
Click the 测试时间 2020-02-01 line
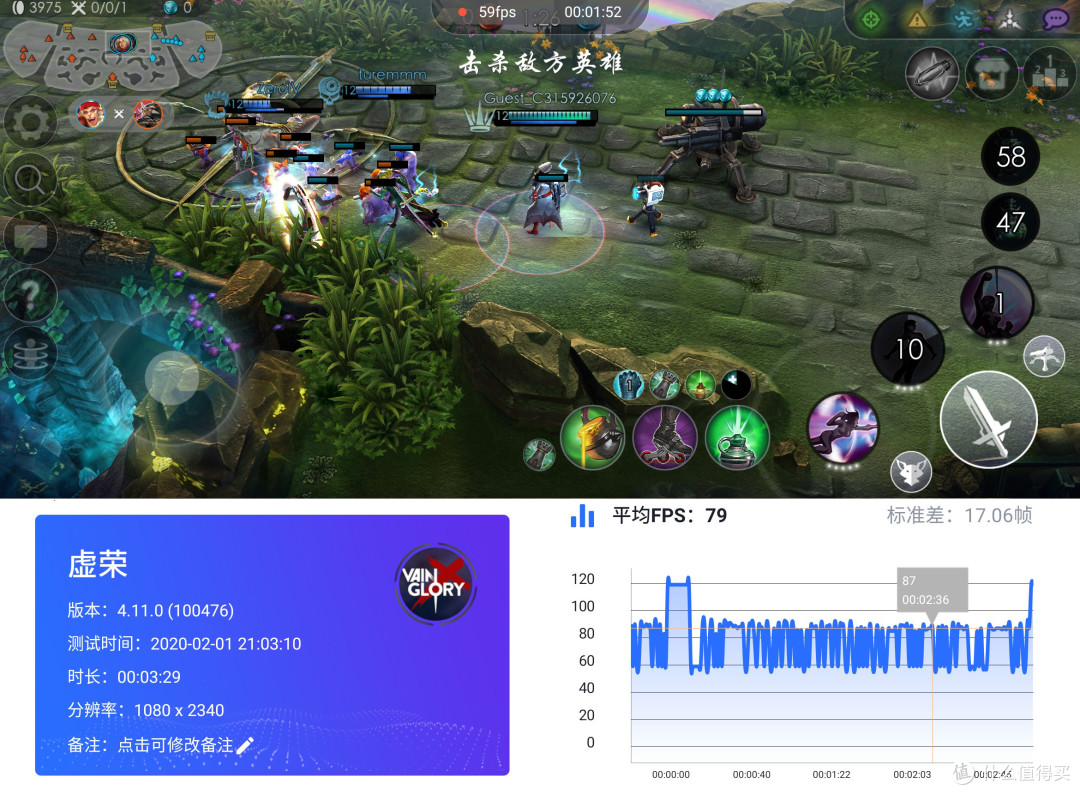(185, 643)
